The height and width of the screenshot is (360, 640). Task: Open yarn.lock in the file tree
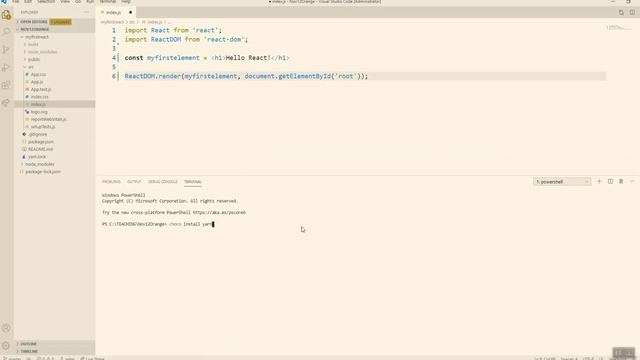tap(37, 156)
